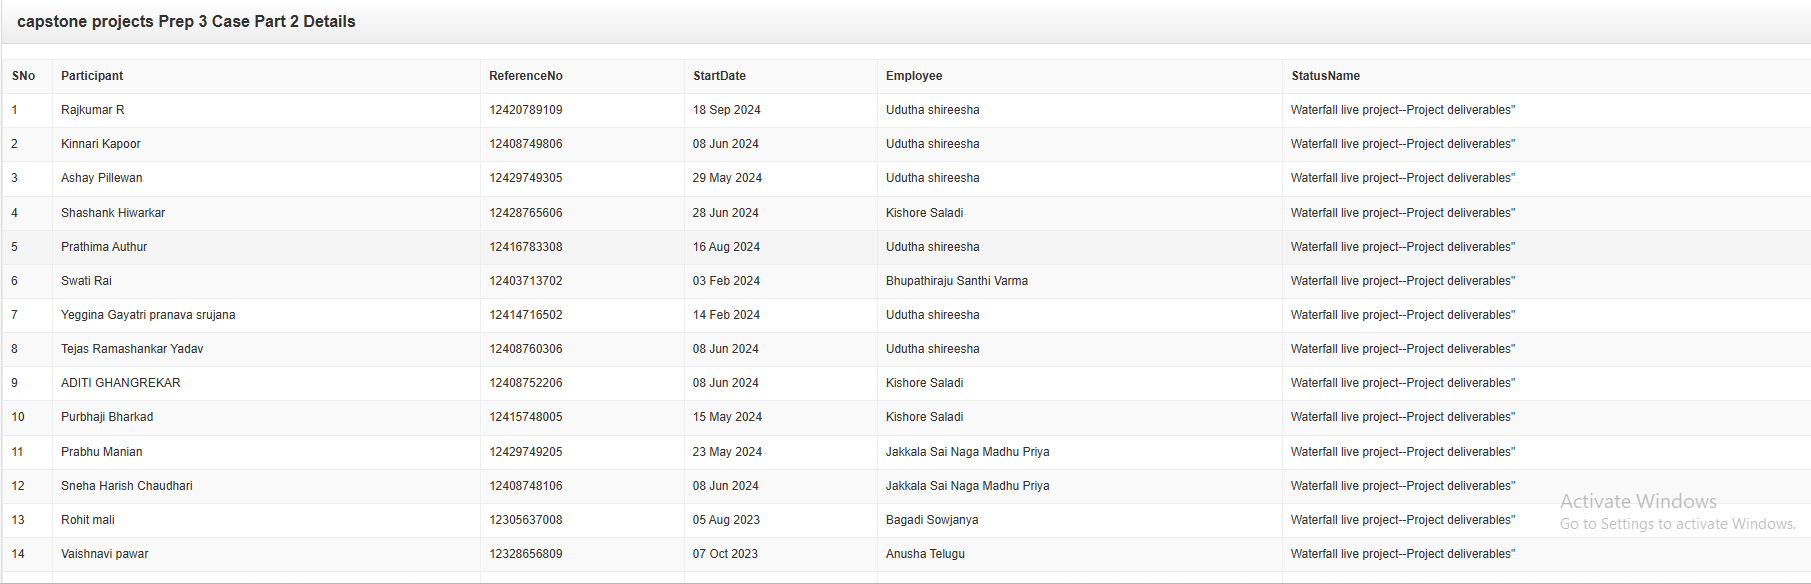Click the SNo column header
Viewport: 1811px width, 584px height.
pyautogui.click(x=24, y=76)
